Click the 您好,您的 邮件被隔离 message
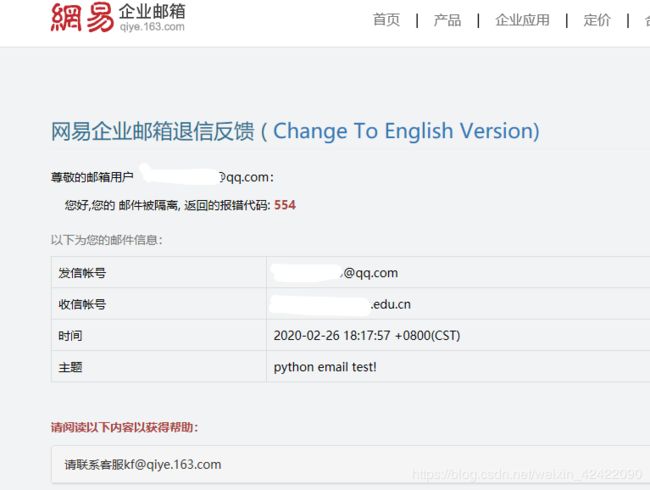Screen dimensions: 650x490 tap(122, 205)
